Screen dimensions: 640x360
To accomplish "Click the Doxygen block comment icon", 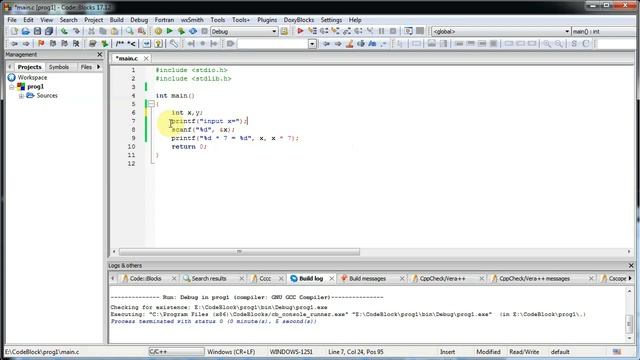I will click(x=120, y=44).
